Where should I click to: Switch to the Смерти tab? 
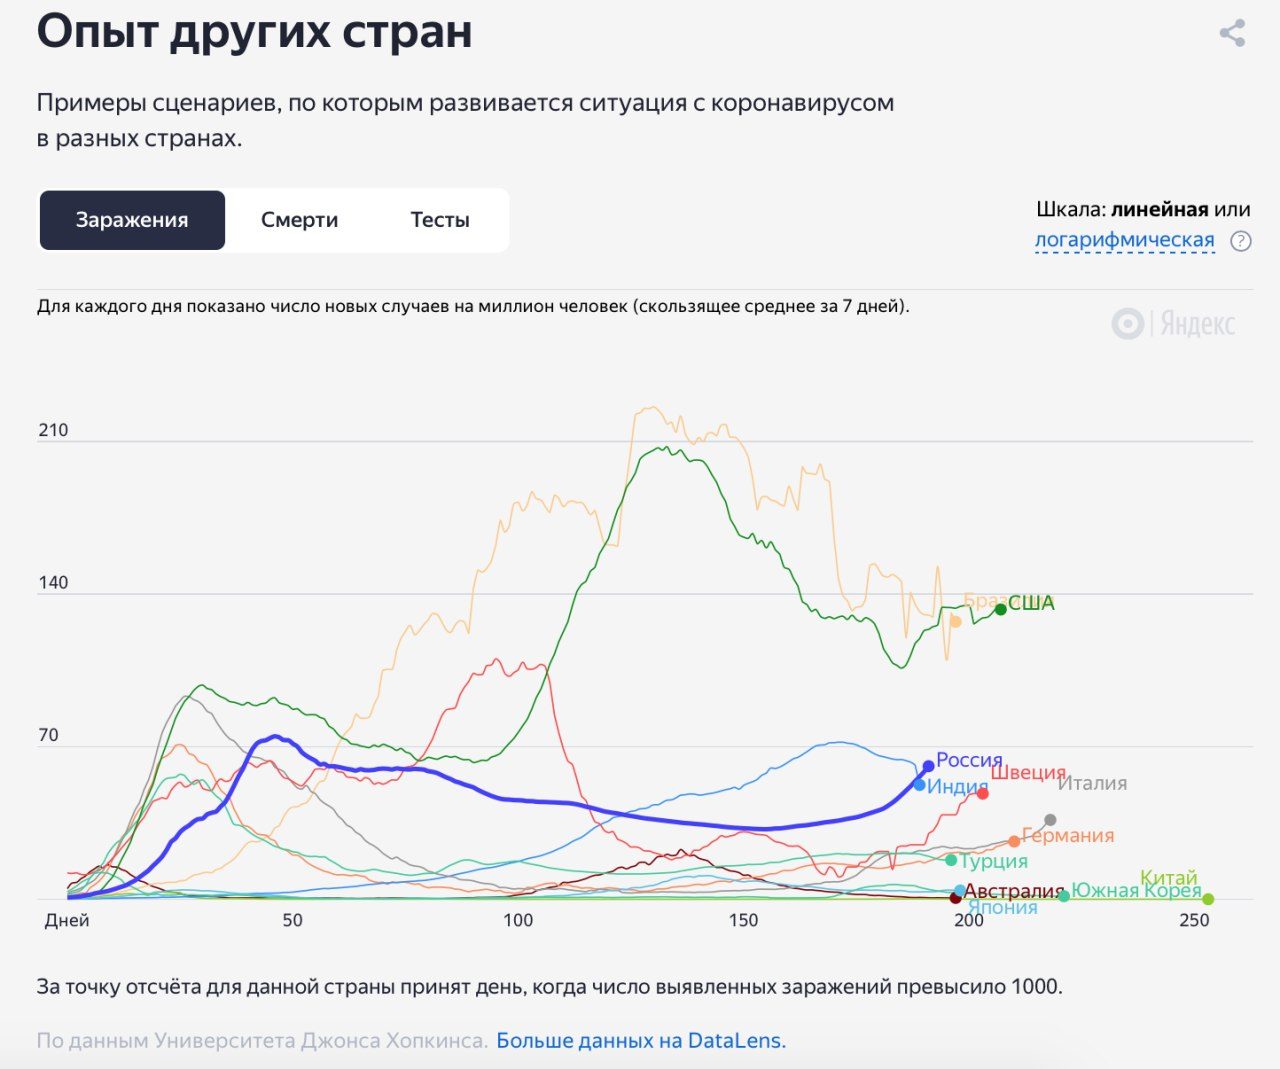[x=299, y=220]
